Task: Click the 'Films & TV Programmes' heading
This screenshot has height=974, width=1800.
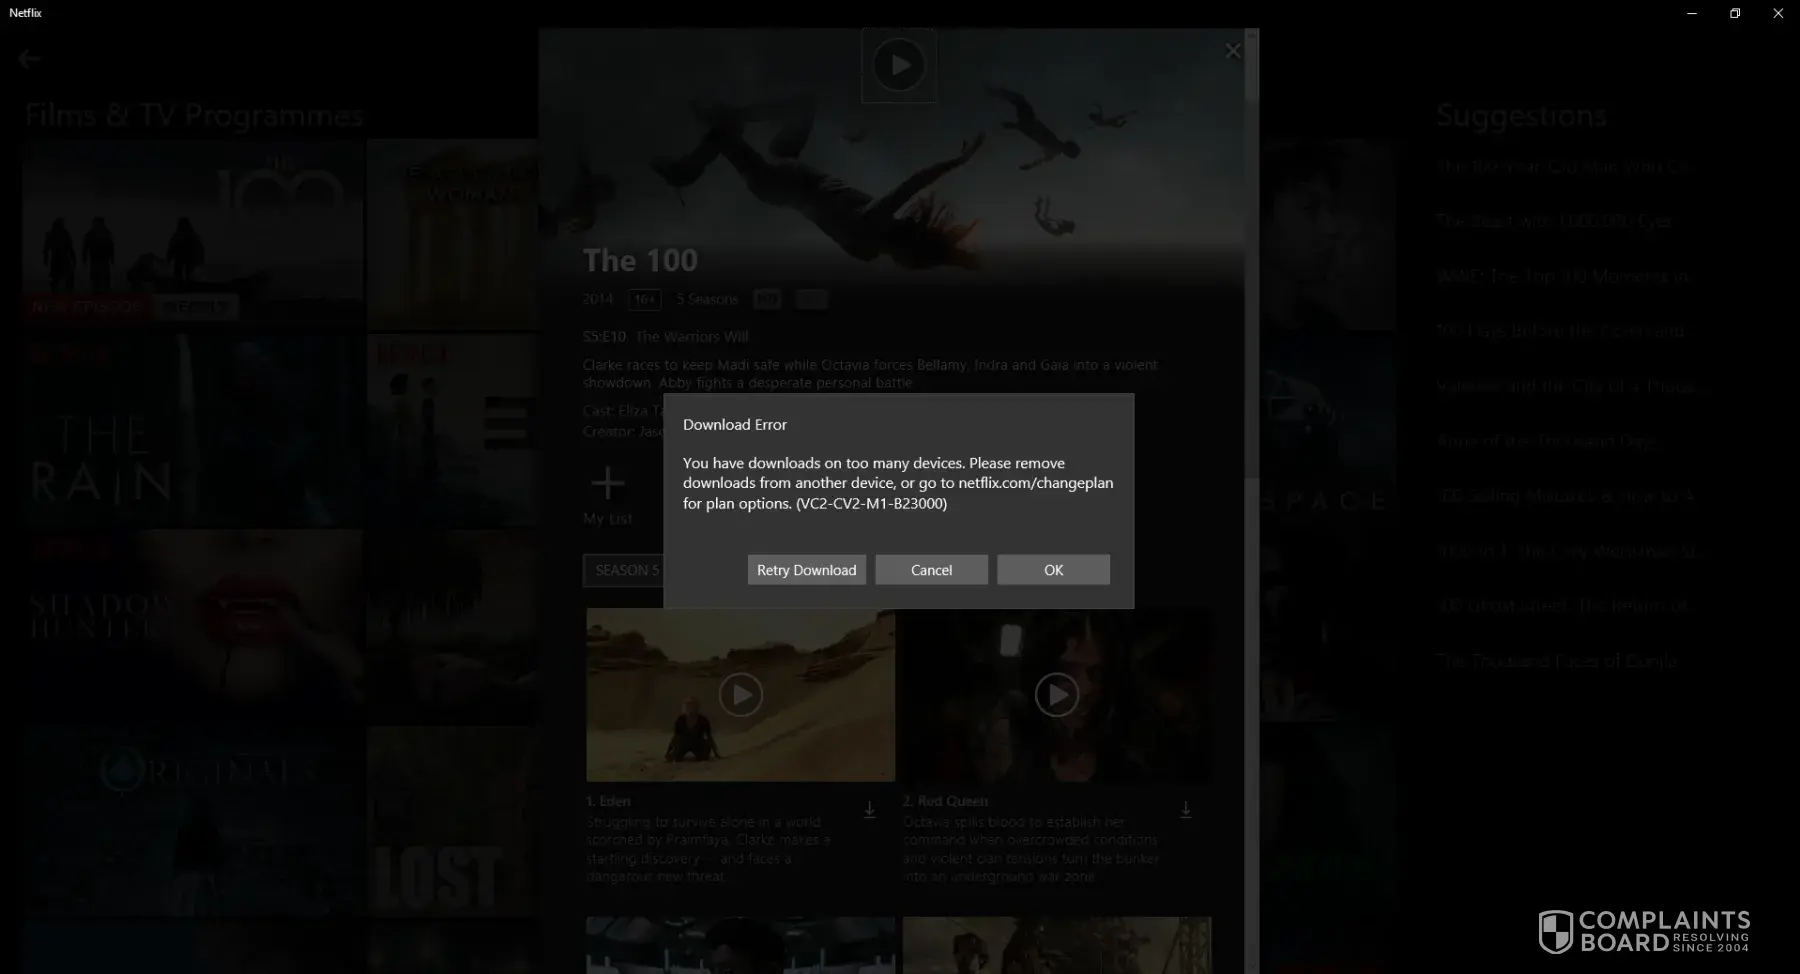Action: [194, 116]
